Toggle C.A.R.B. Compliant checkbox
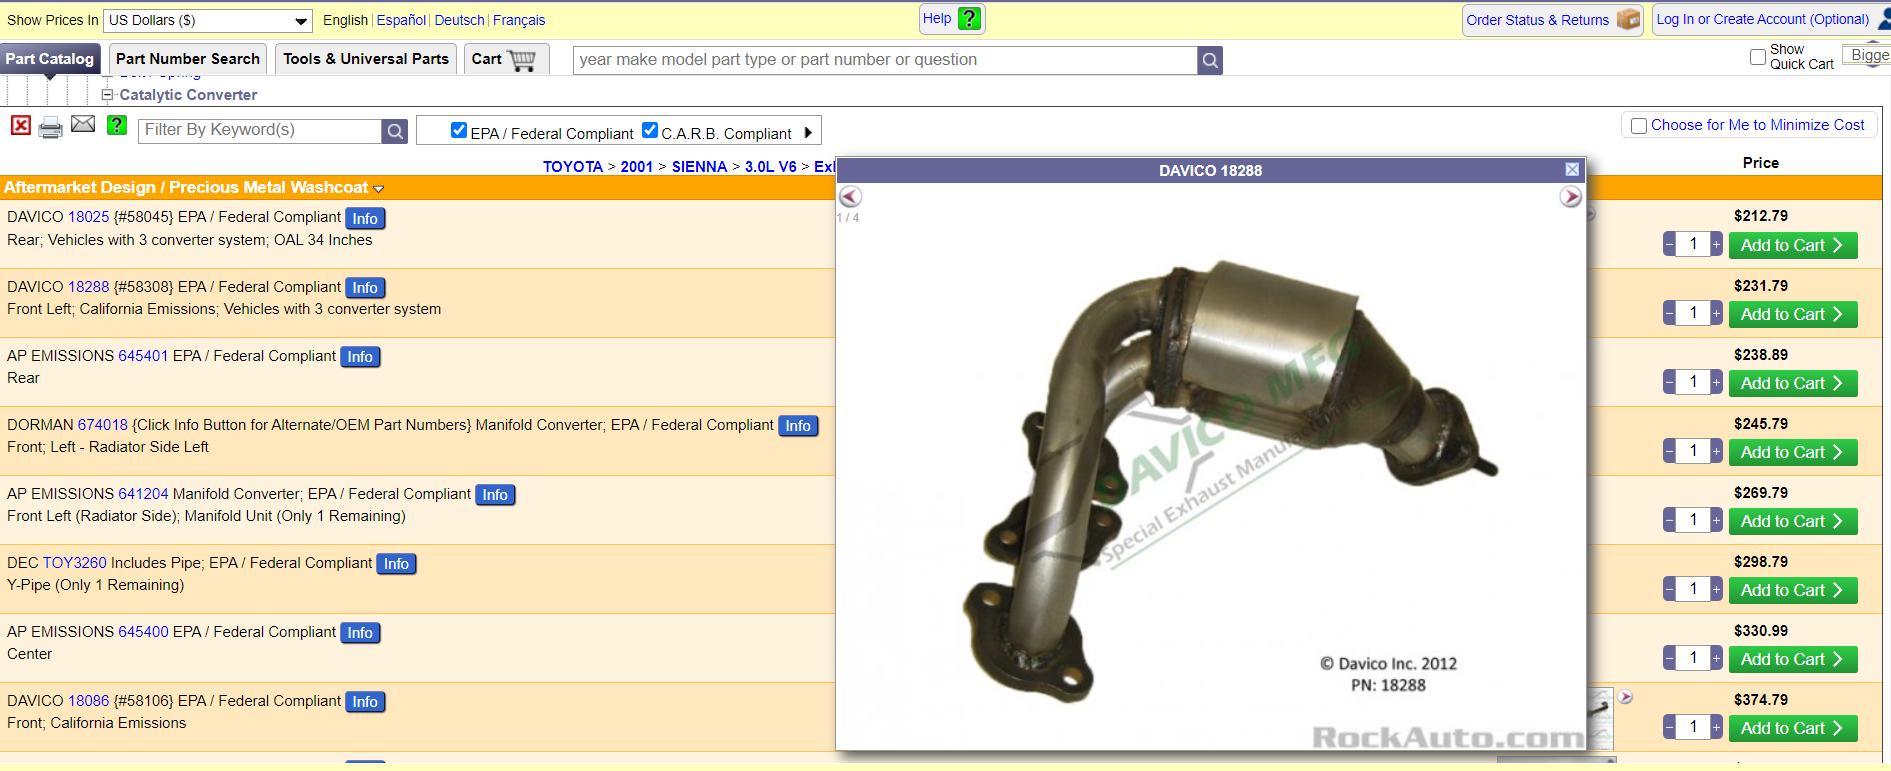The height and width of the screenshot is (771, 1891). point(650,130)
